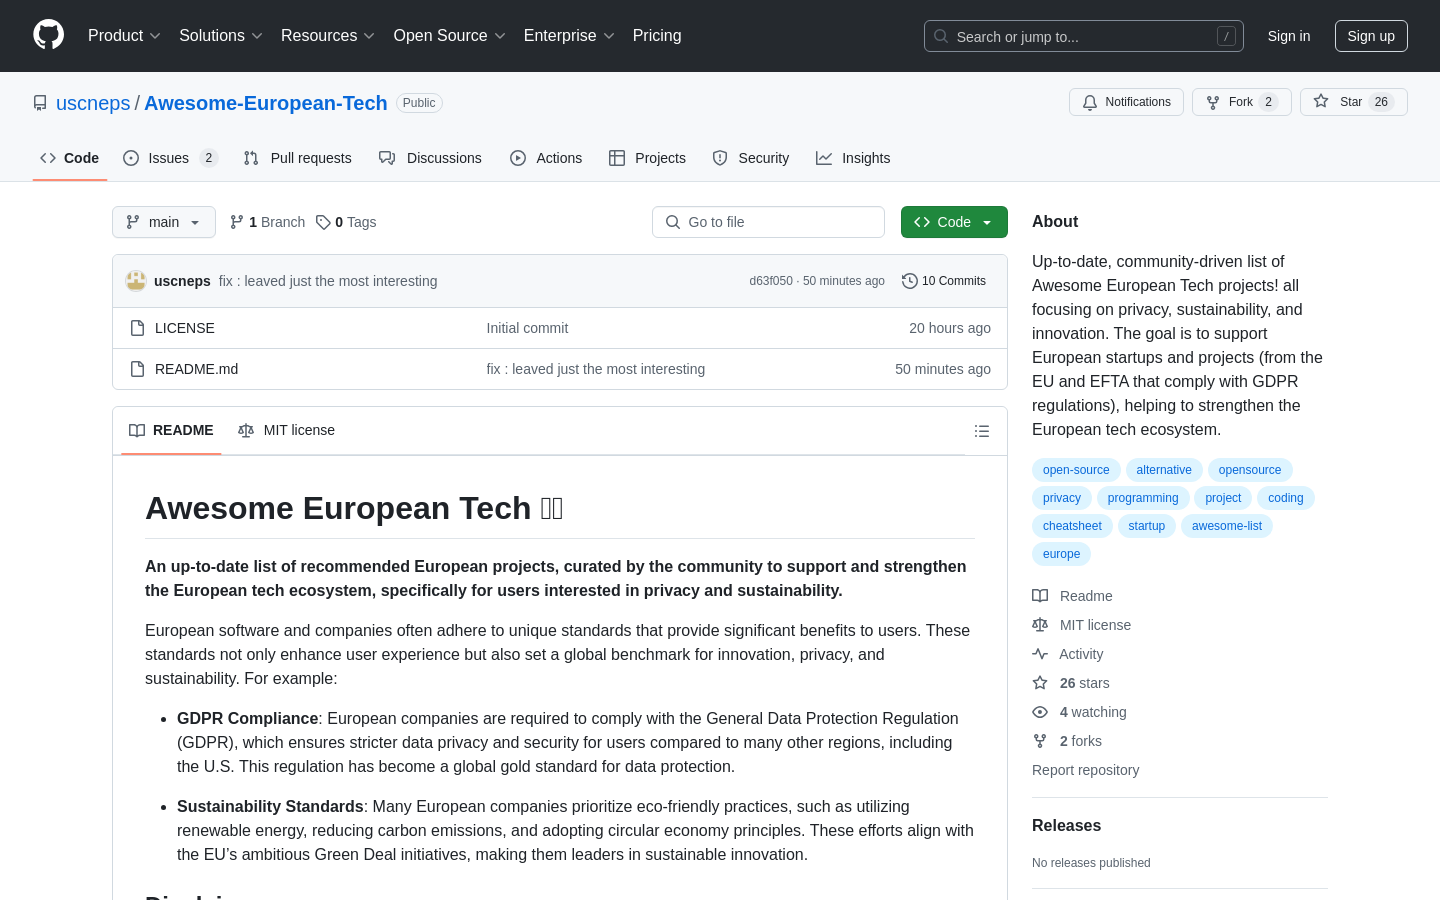
Task: View 2 forks in sidebar
Action: click(x=1067, y=741)
